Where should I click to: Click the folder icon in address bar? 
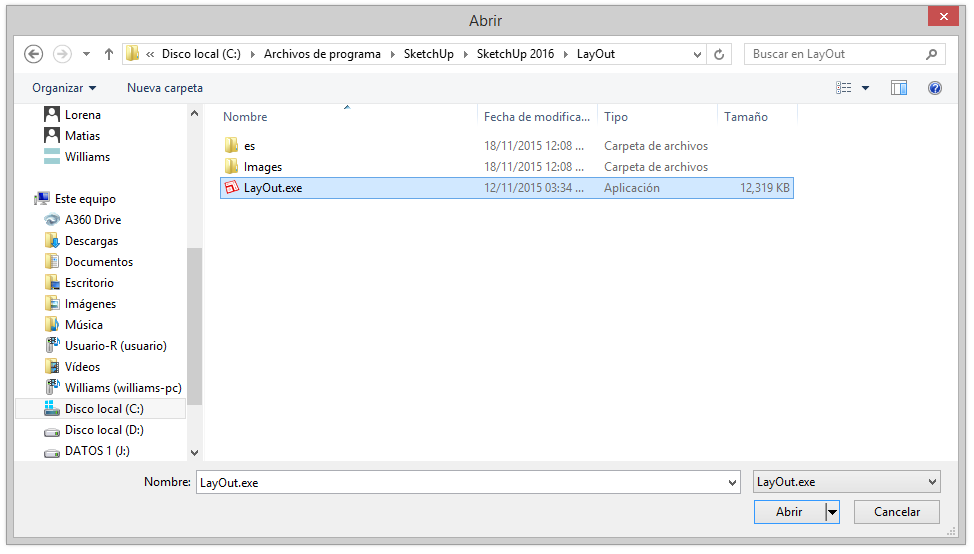[x=132, y=53]
